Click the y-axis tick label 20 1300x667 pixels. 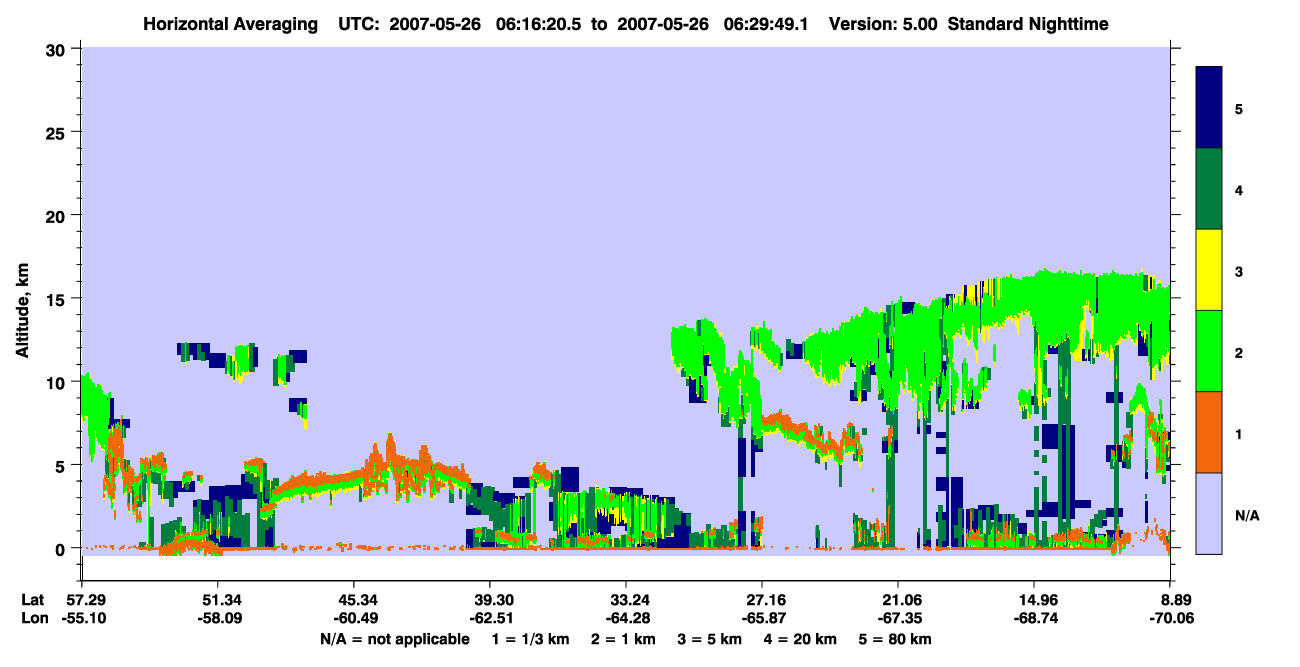coord(58,216)
